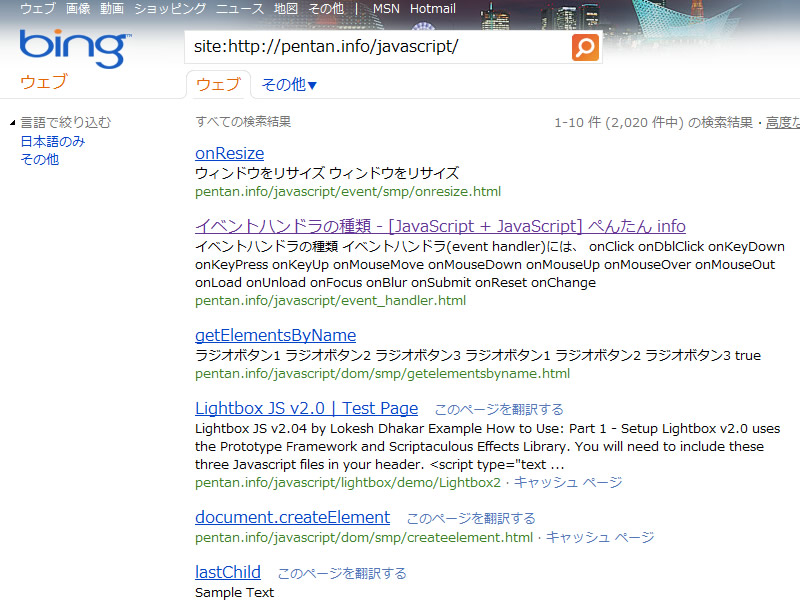Translate the lastChild result page
800x600 pixels.
coord(342,573)
